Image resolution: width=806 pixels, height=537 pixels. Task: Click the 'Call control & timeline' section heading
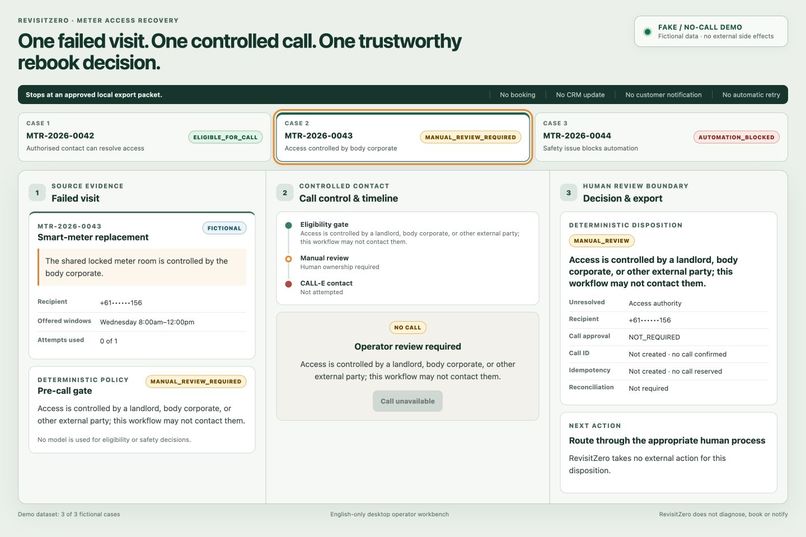349,198
